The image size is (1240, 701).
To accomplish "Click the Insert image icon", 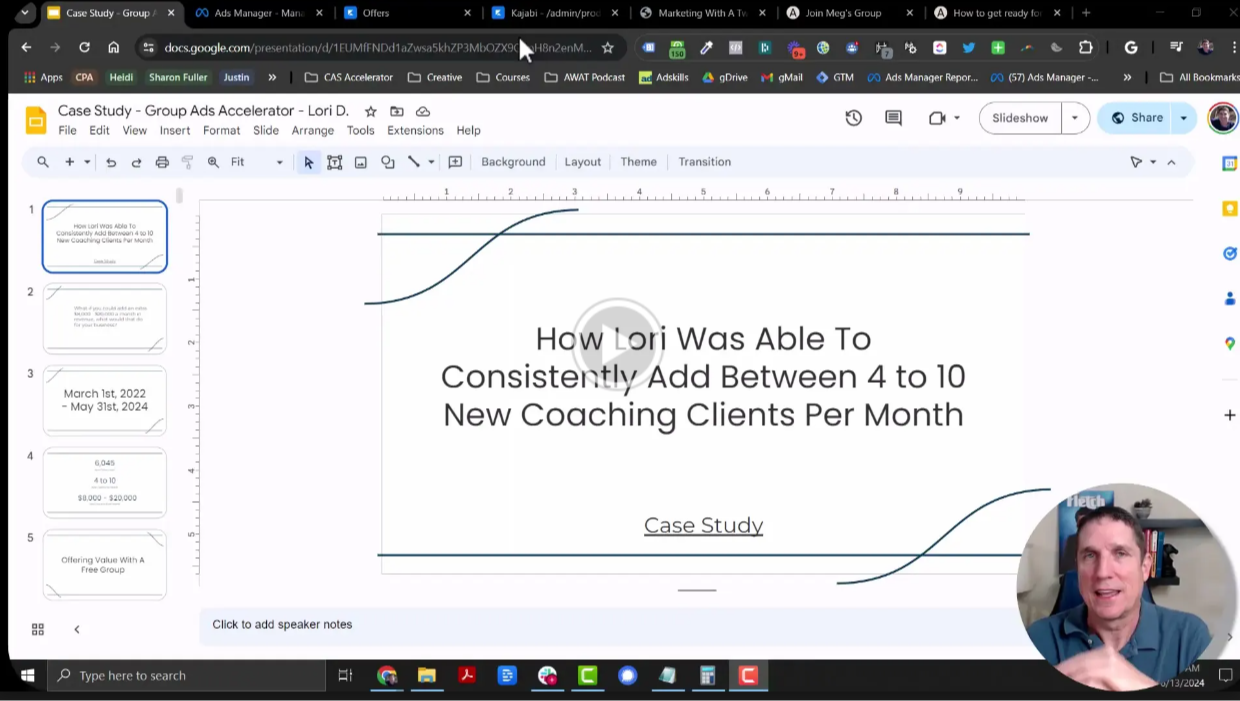I will pyautogui.click(x=361, y=162).
